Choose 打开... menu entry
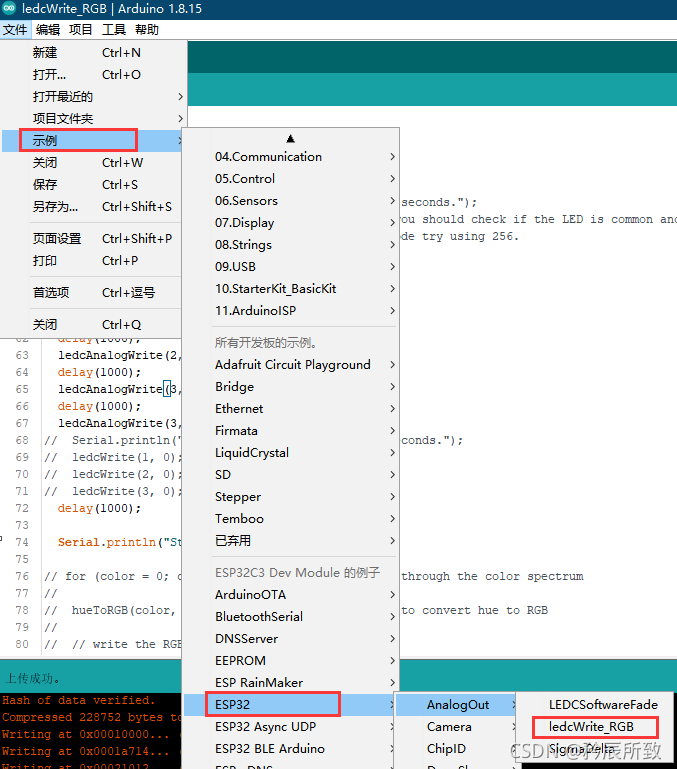This screenshot has height=769, width=677. (93, 75)
